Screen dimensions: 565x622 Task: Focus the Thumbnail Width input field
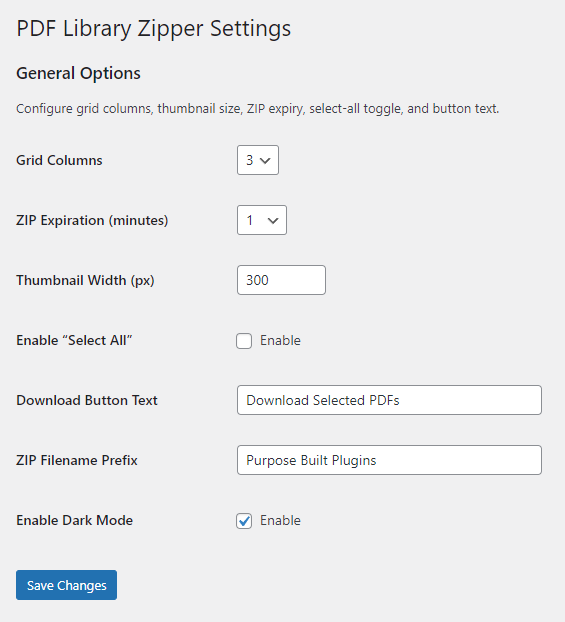281,280
